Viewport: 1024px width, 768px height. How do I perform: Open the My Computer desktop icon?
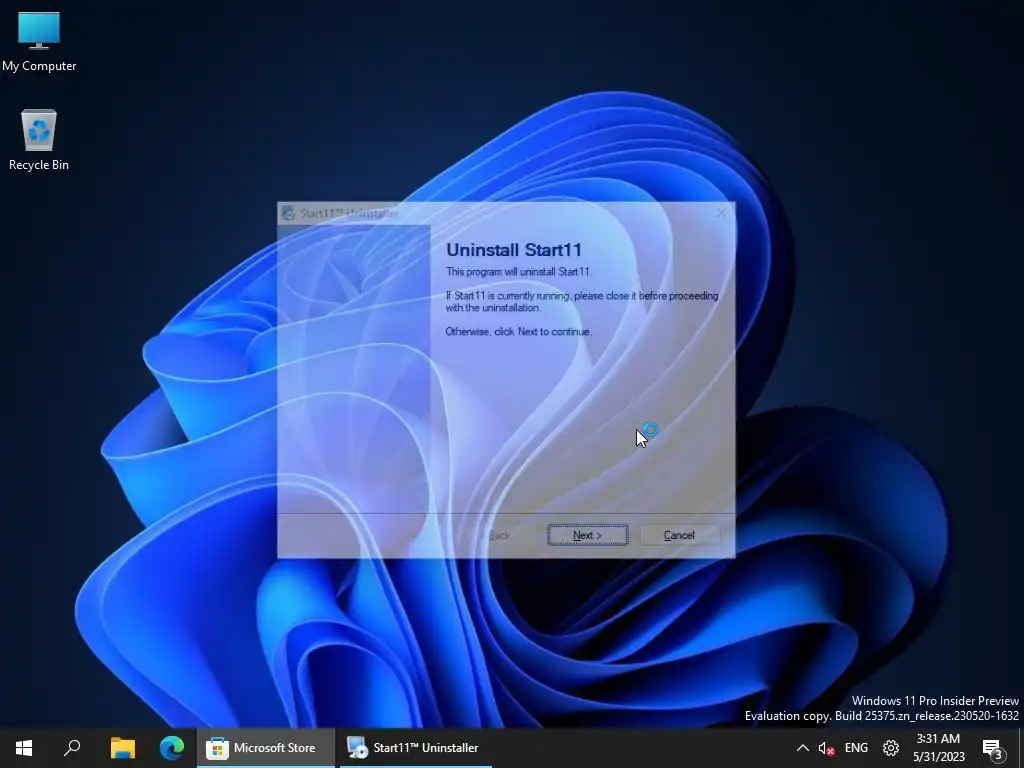[x=39, y=40]
